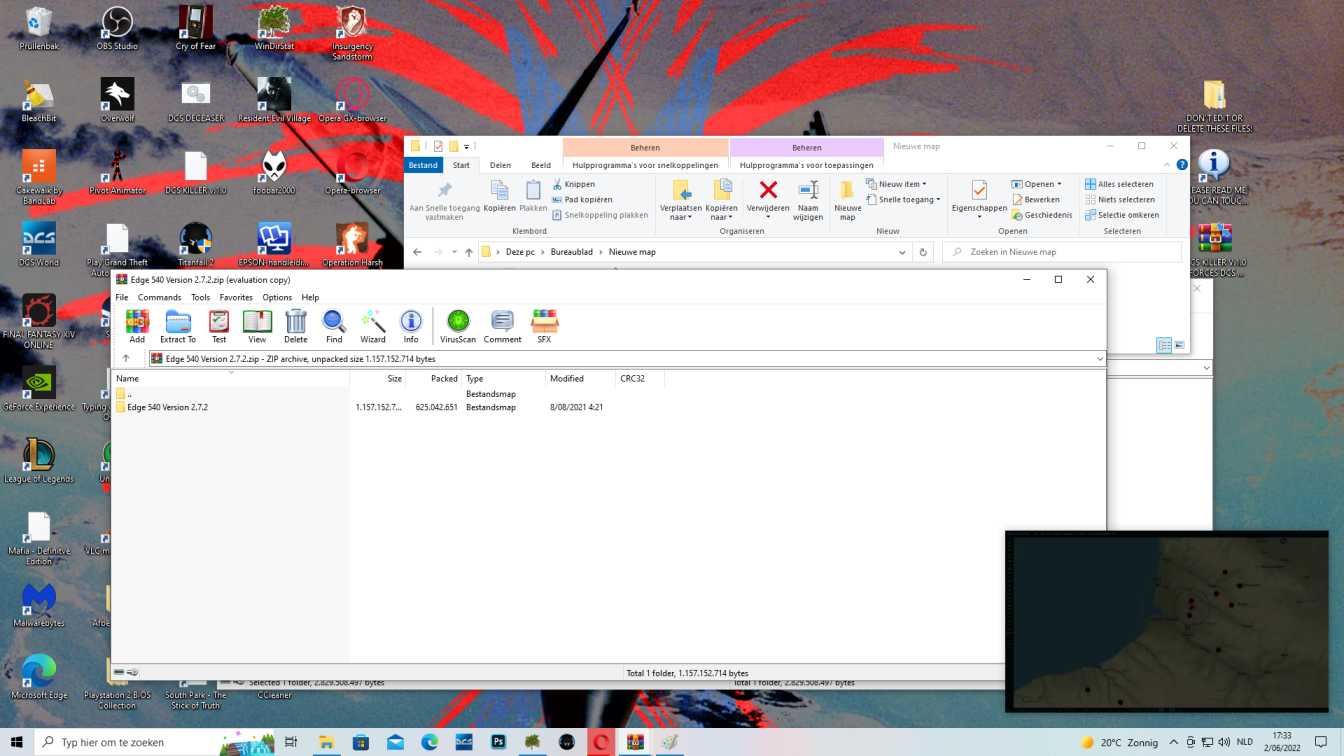Screen dimensions: 1344x756
Task: Run the Test tool on the archive
Action: [219, 326]
